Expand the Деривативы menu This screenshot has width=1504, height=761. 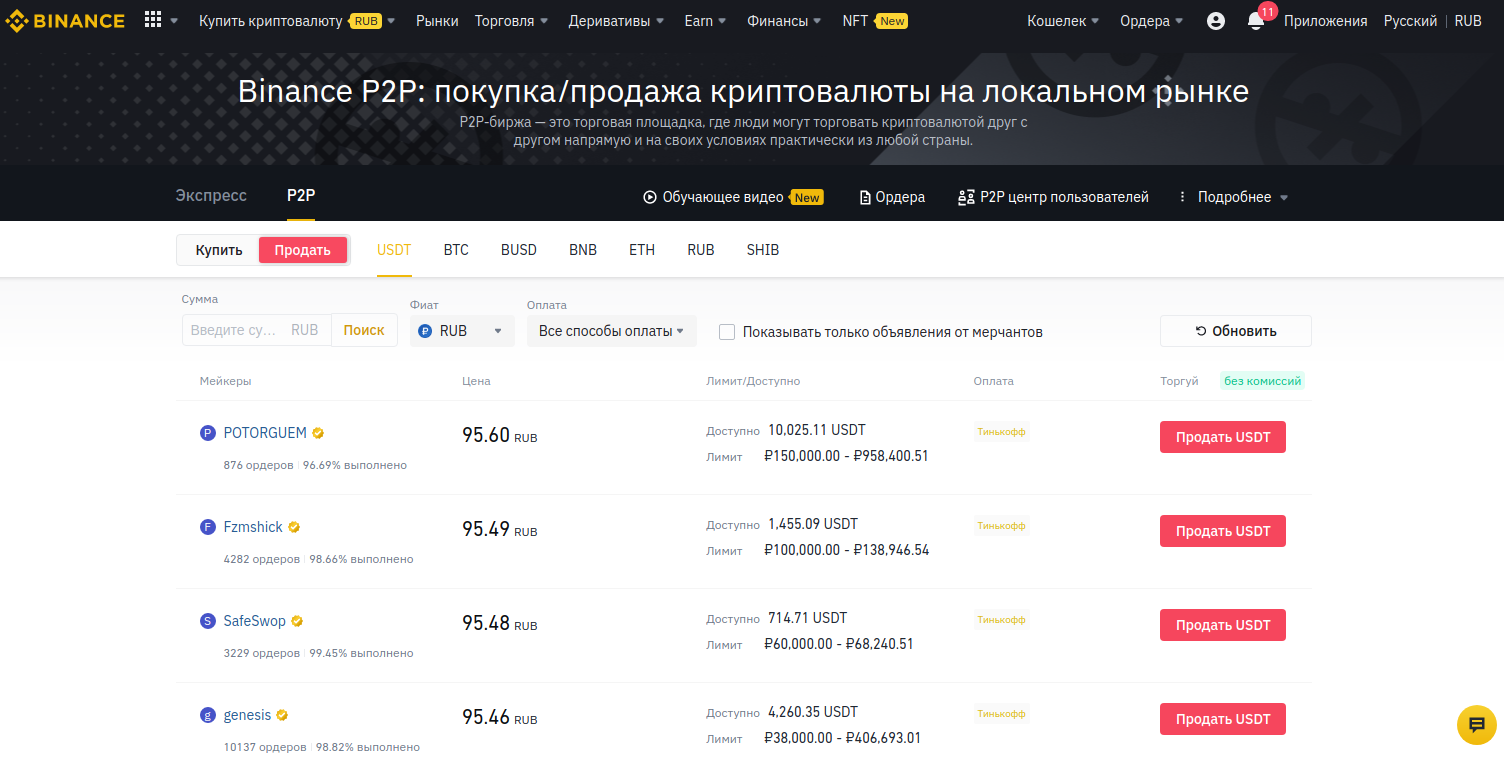point(616,21)
